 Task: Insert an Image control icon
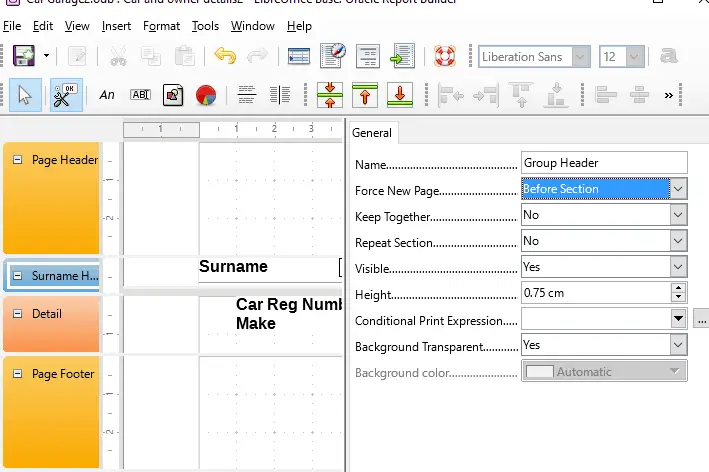pos(173,95)
